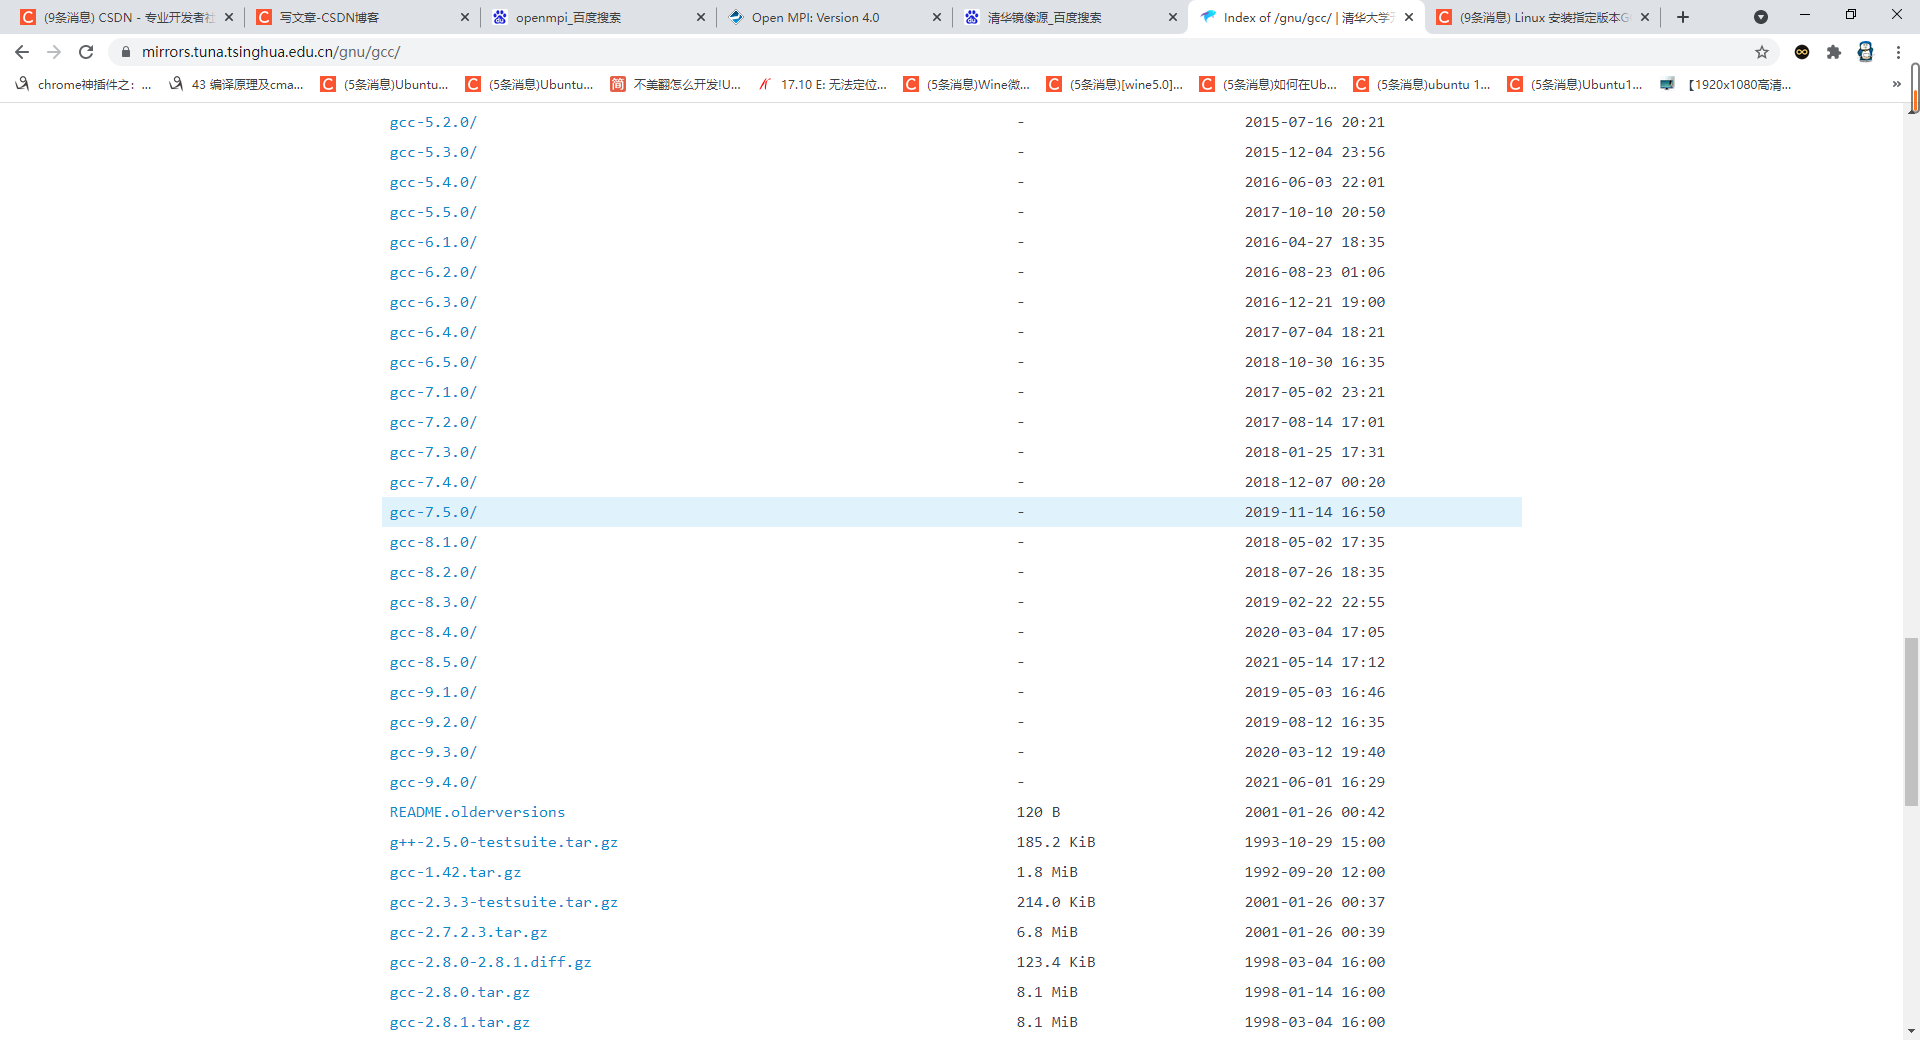Open the Extensions puzzle icon
This screenshot has width=1920, height=1040.
click(1834, 52)
